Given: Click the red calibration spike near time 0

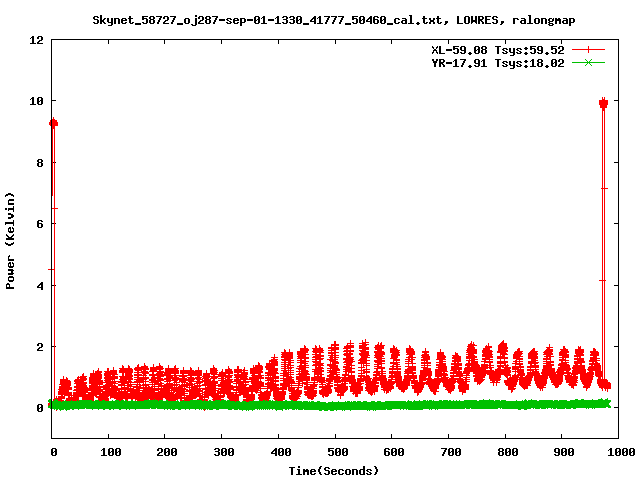Looking at the screenshot, I should click(x=53, y=261).
